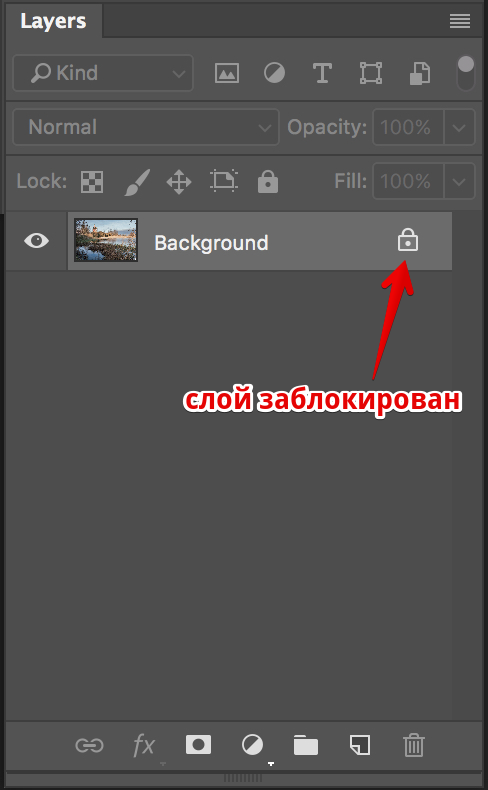Lock image pixels brush icon
The width and height of the screenshot is (488, 790).
tap(137, 182)
